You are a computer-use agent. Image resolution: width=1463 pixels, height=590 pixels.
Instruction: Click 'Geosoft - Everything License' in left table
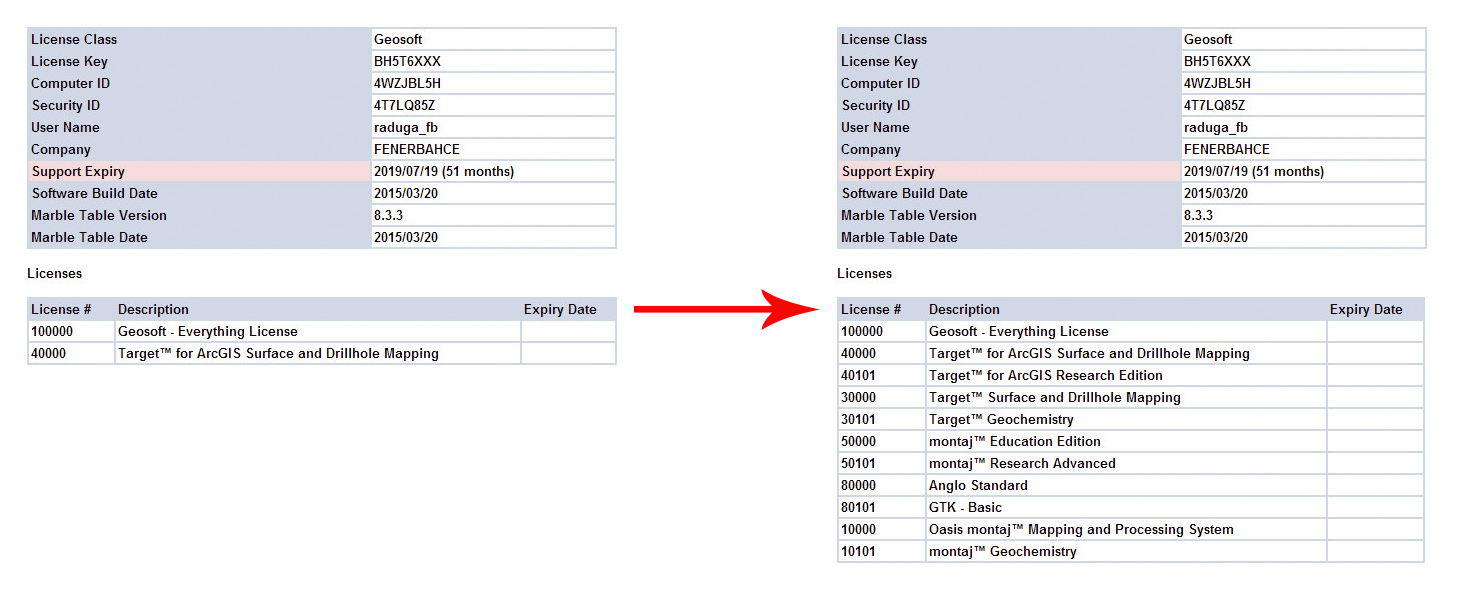click(x=208, y=332)
